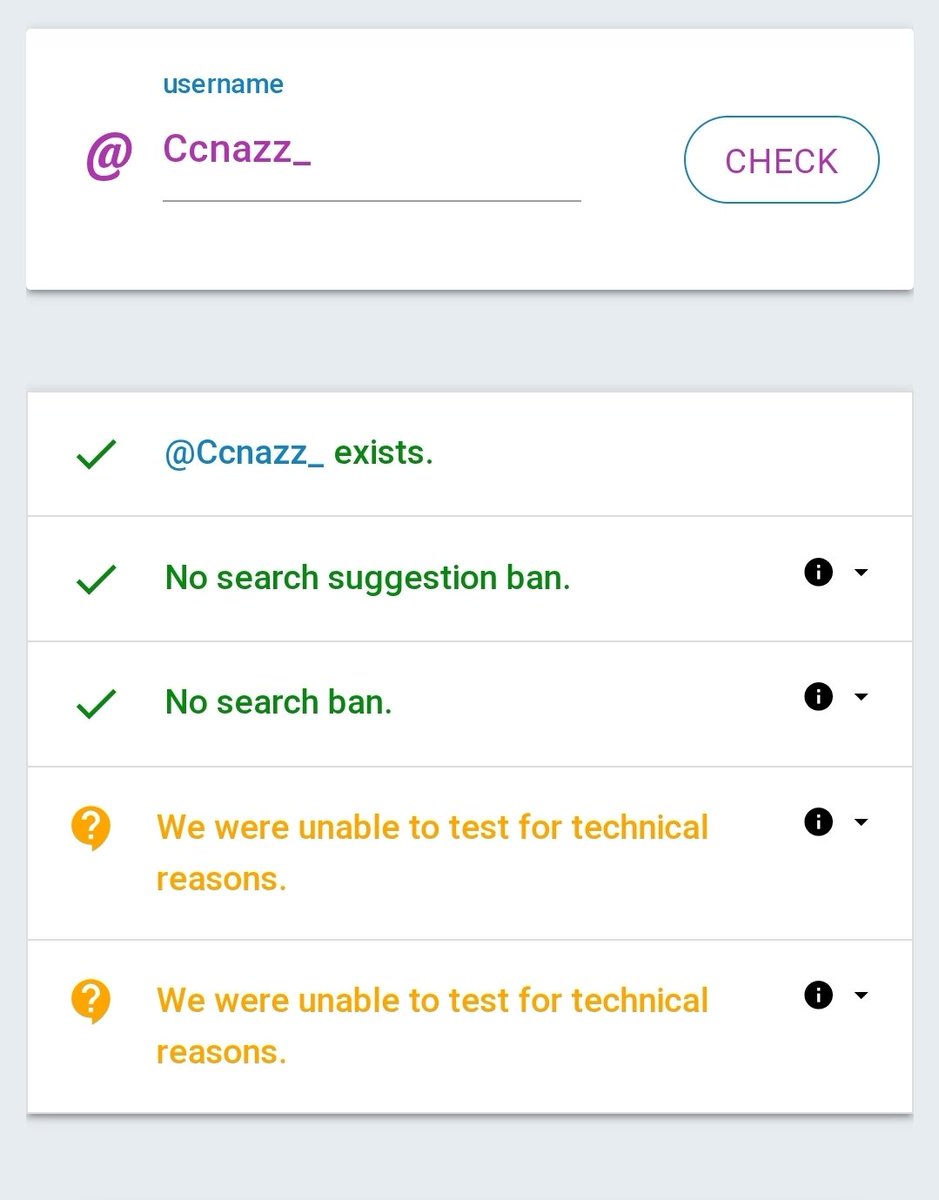Open the @Ccnazz_ profile link

click(244, 453)
